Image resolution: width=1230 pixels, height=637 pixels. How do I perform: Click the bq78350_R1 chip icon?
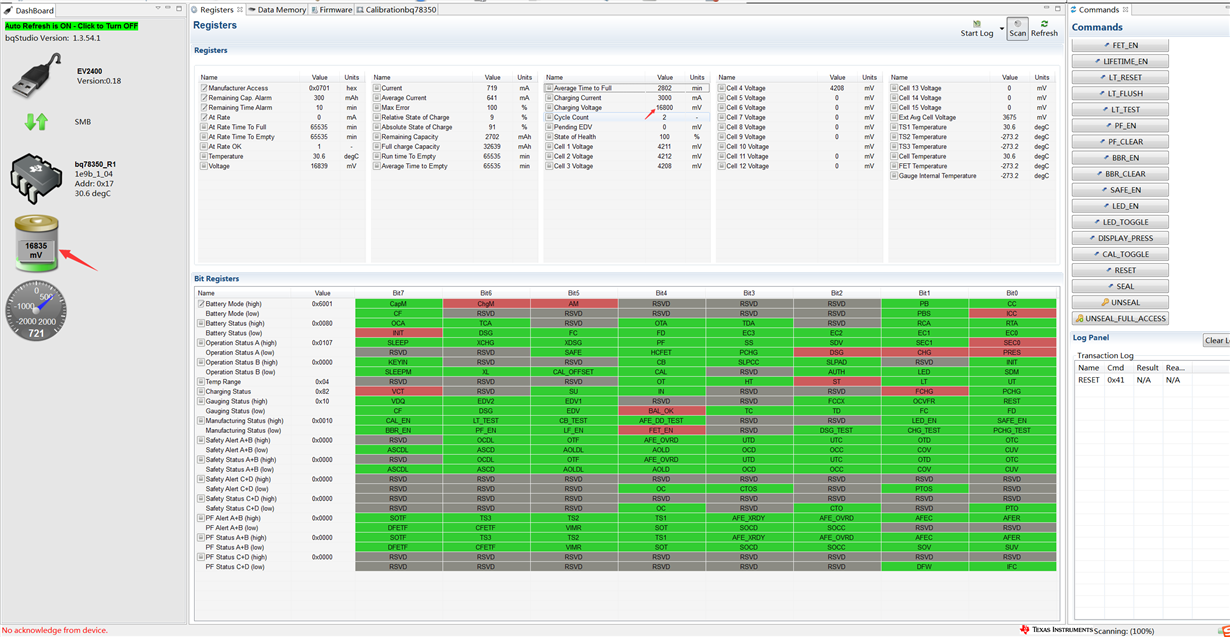(37, 178)
